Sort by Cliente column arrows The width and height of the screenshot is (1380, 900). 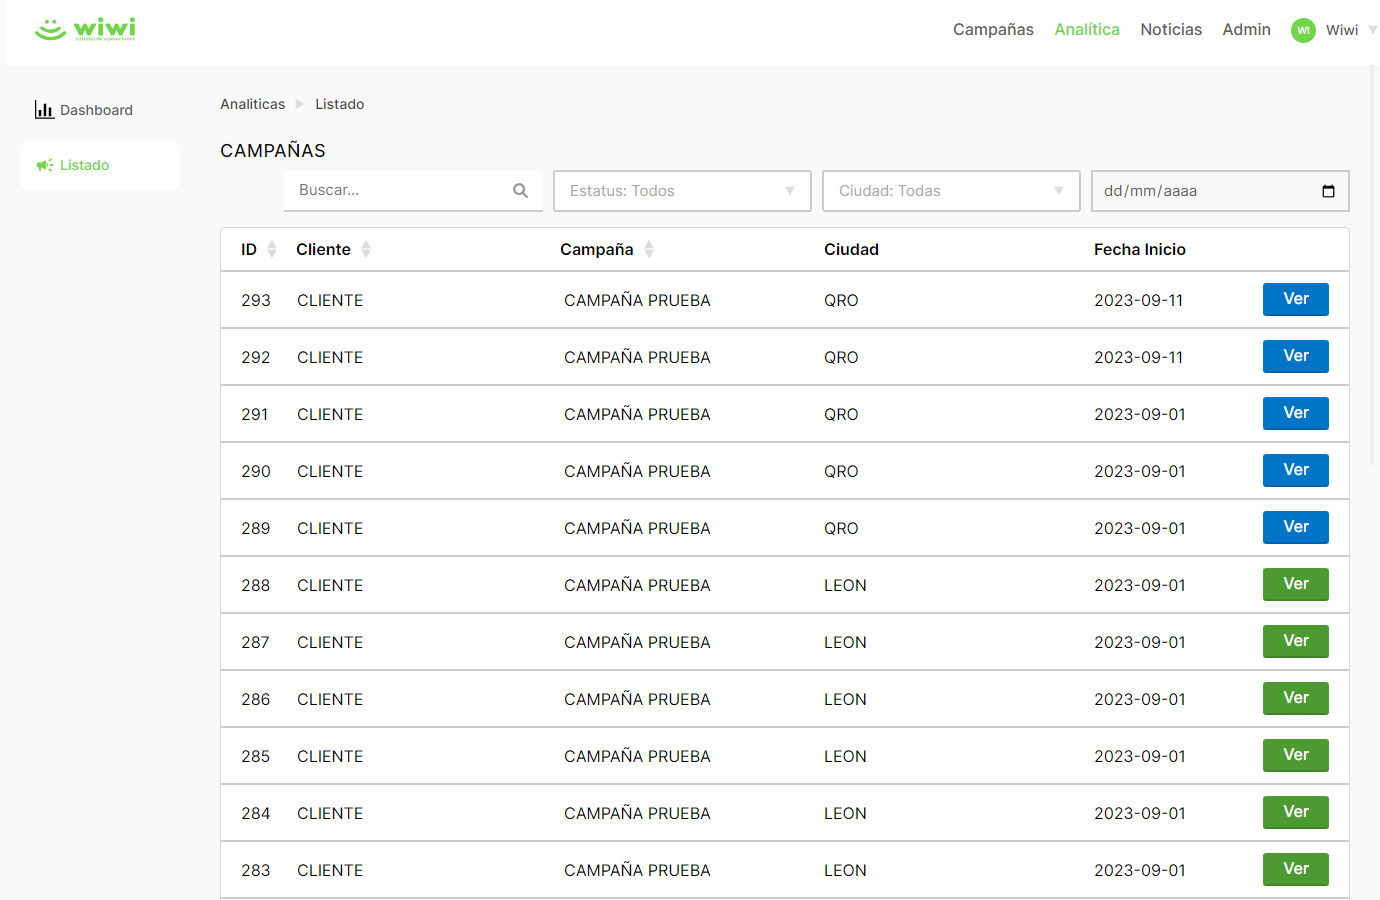point(366,249)
